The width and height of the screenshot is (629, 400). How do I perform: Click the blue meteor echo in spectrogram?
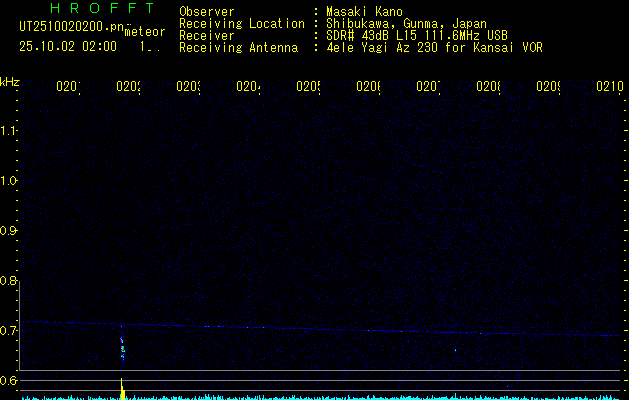pos(122,348)
